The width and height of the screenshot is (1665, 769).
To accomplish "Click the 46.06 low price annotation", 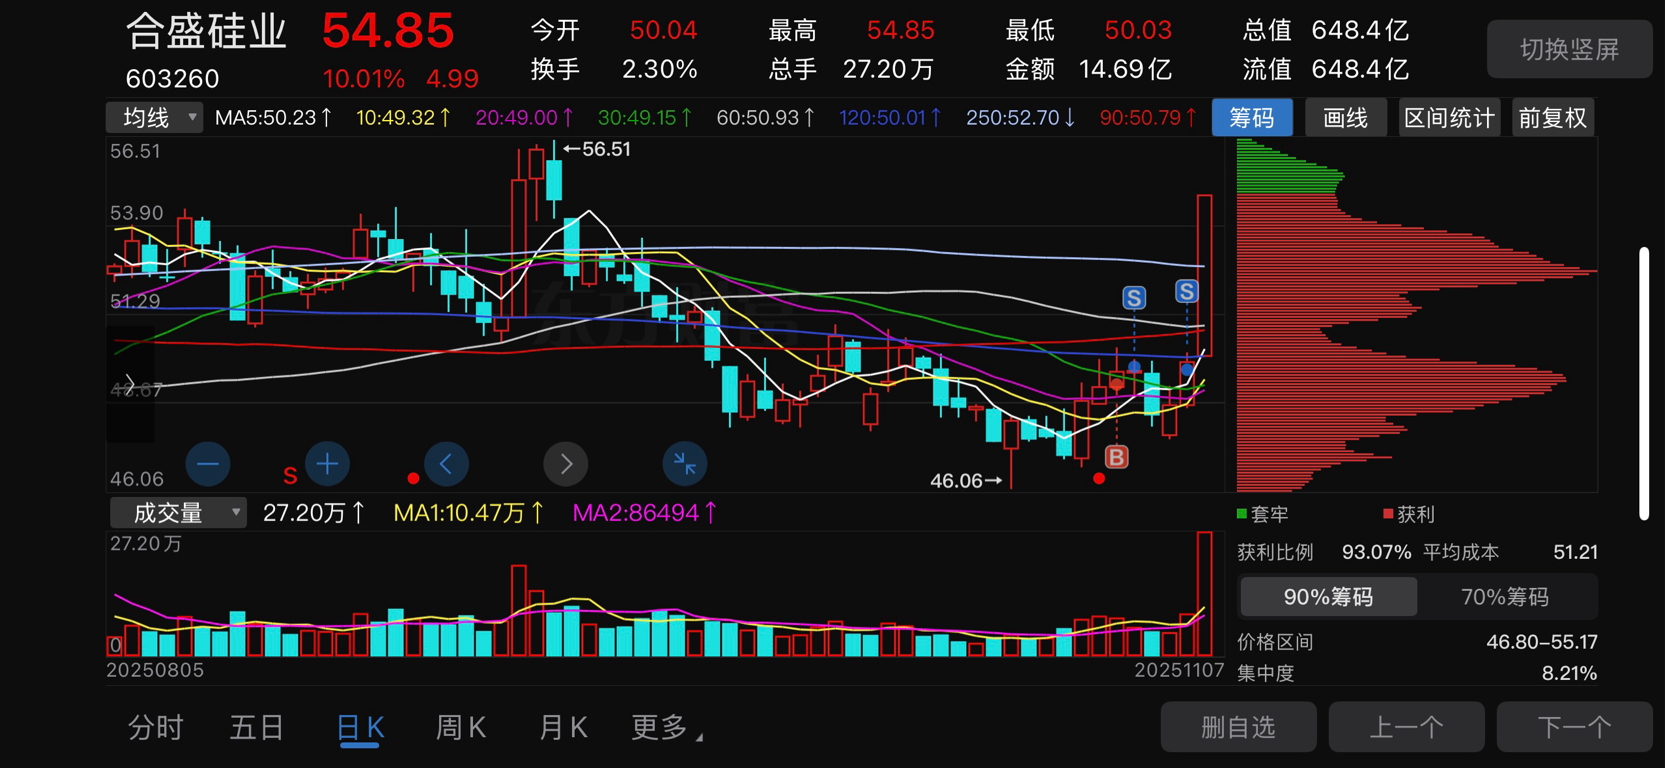I will tap(966, 481).
